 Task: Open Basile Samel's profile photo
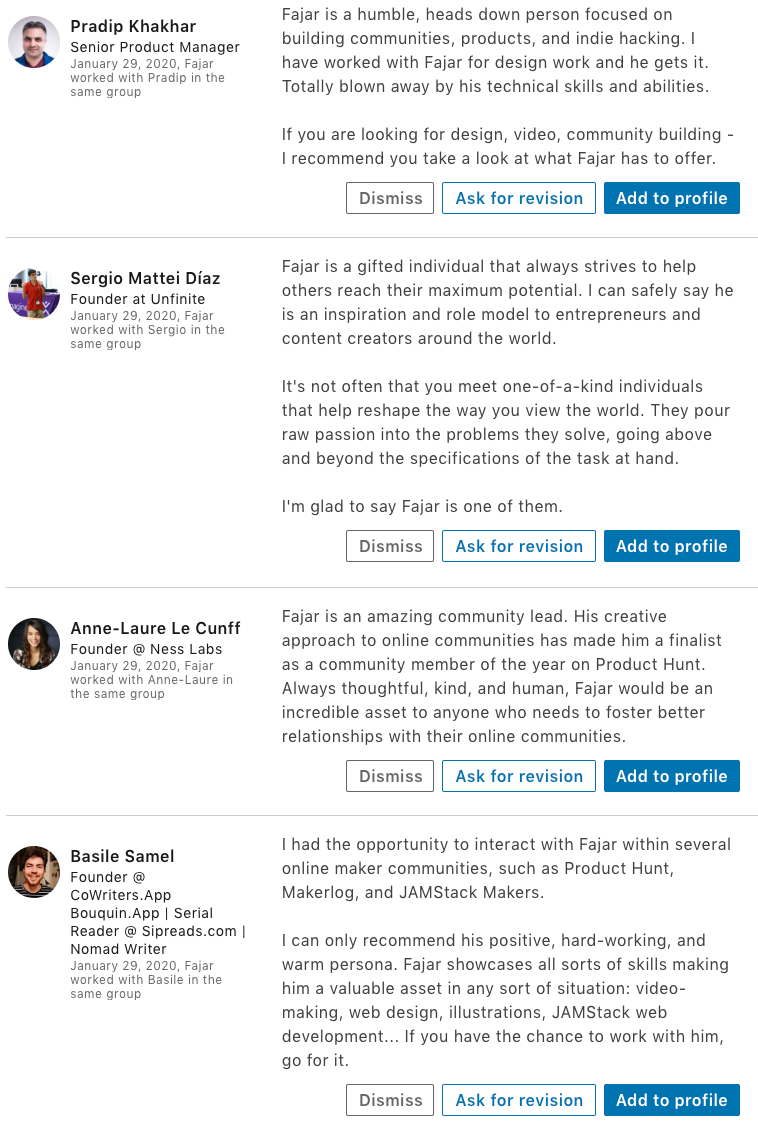tap(34, 871)
